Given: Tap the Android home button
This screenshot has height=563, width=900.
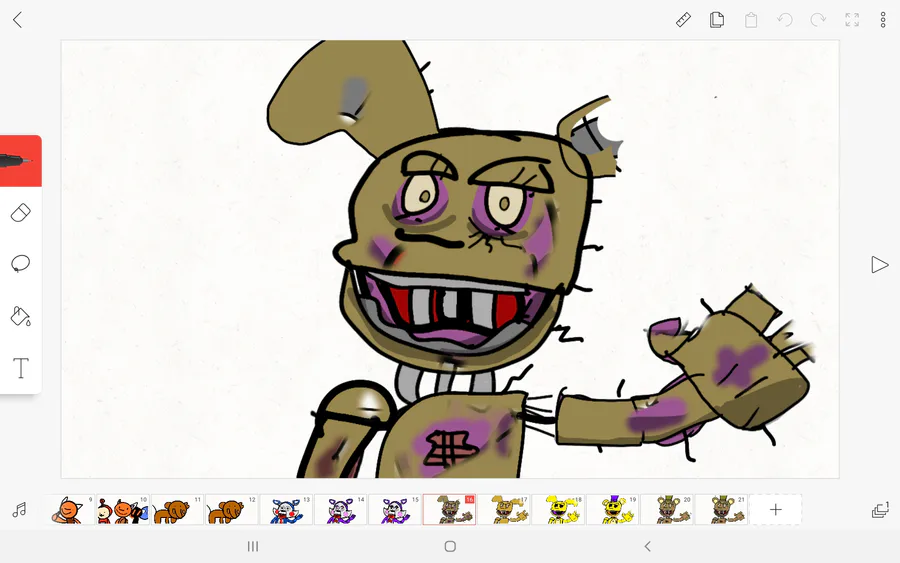Looking at the screenshot, I should [x=451, y=546].
